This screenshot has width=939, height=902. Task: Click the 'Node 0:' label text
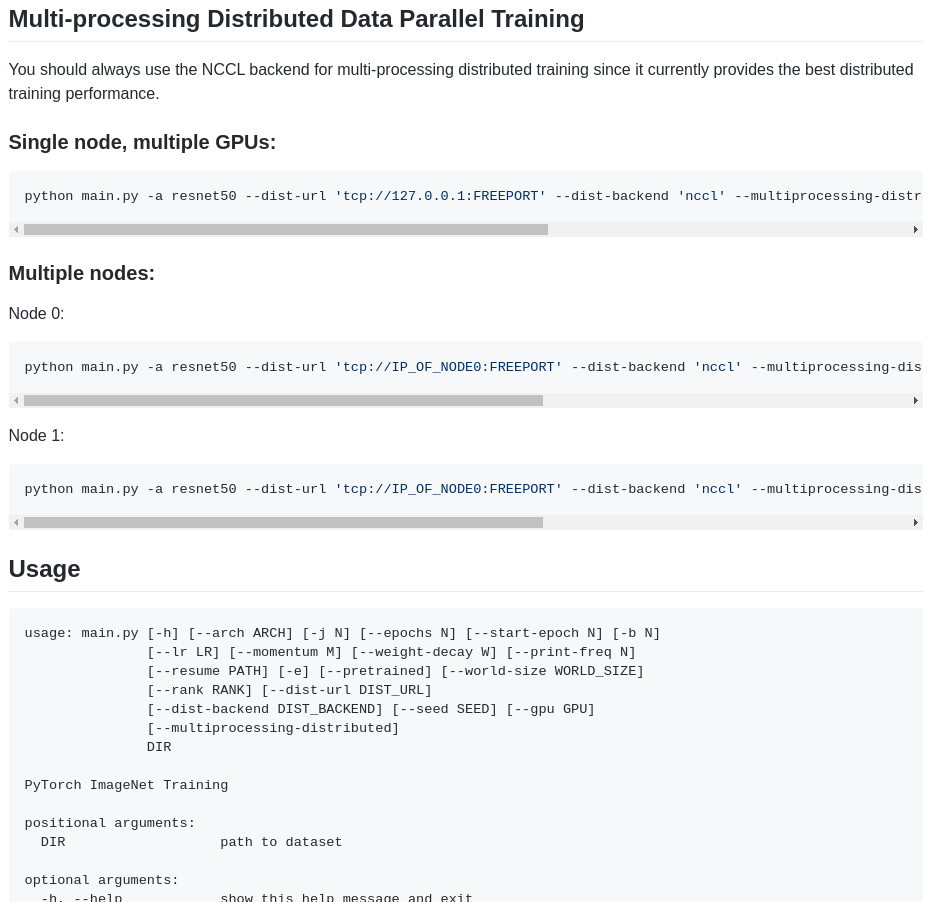[36, 313]
